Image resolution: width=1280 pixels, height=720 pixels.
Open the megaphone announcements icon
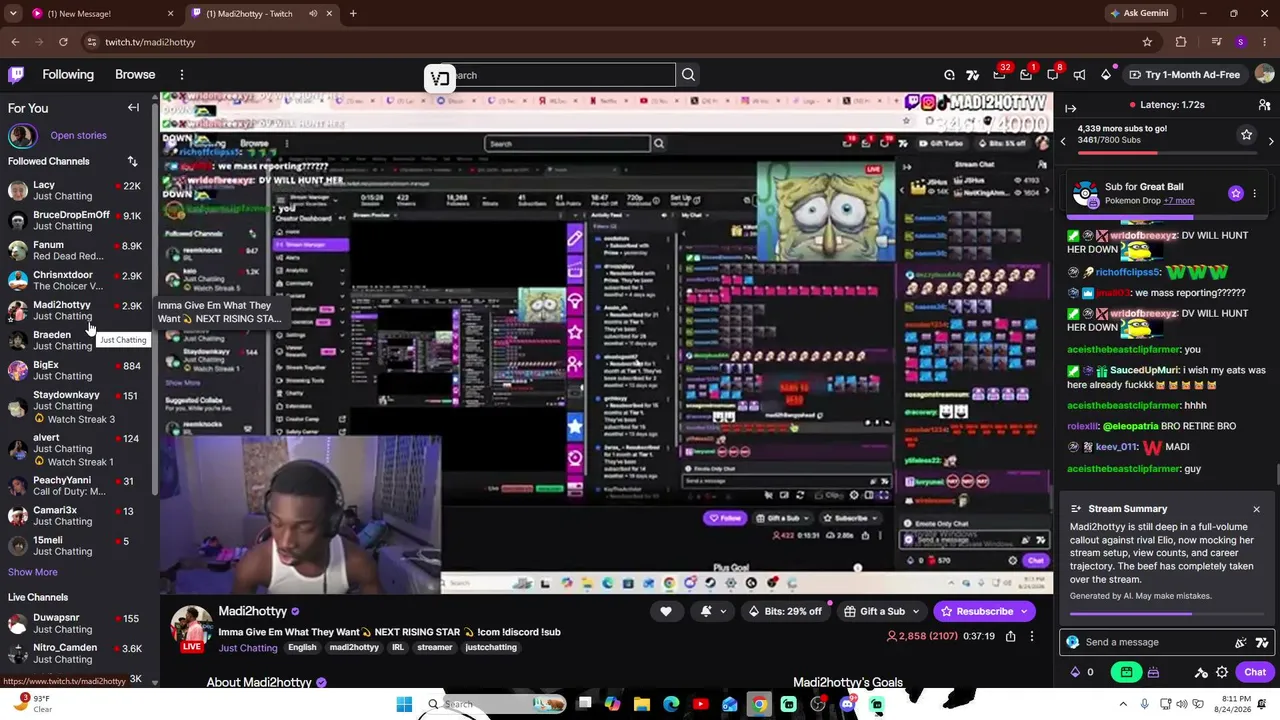1079,75
